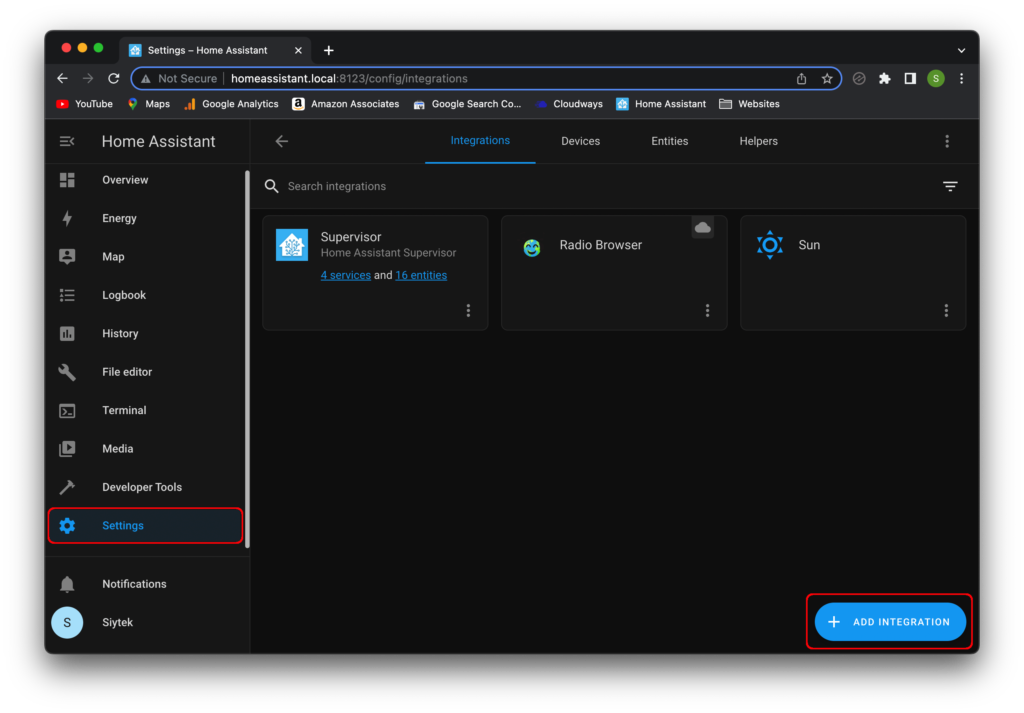The width and height of the screenshot is (1024, 713).
Task: Open the Maps bookmark
Action: 148,104
